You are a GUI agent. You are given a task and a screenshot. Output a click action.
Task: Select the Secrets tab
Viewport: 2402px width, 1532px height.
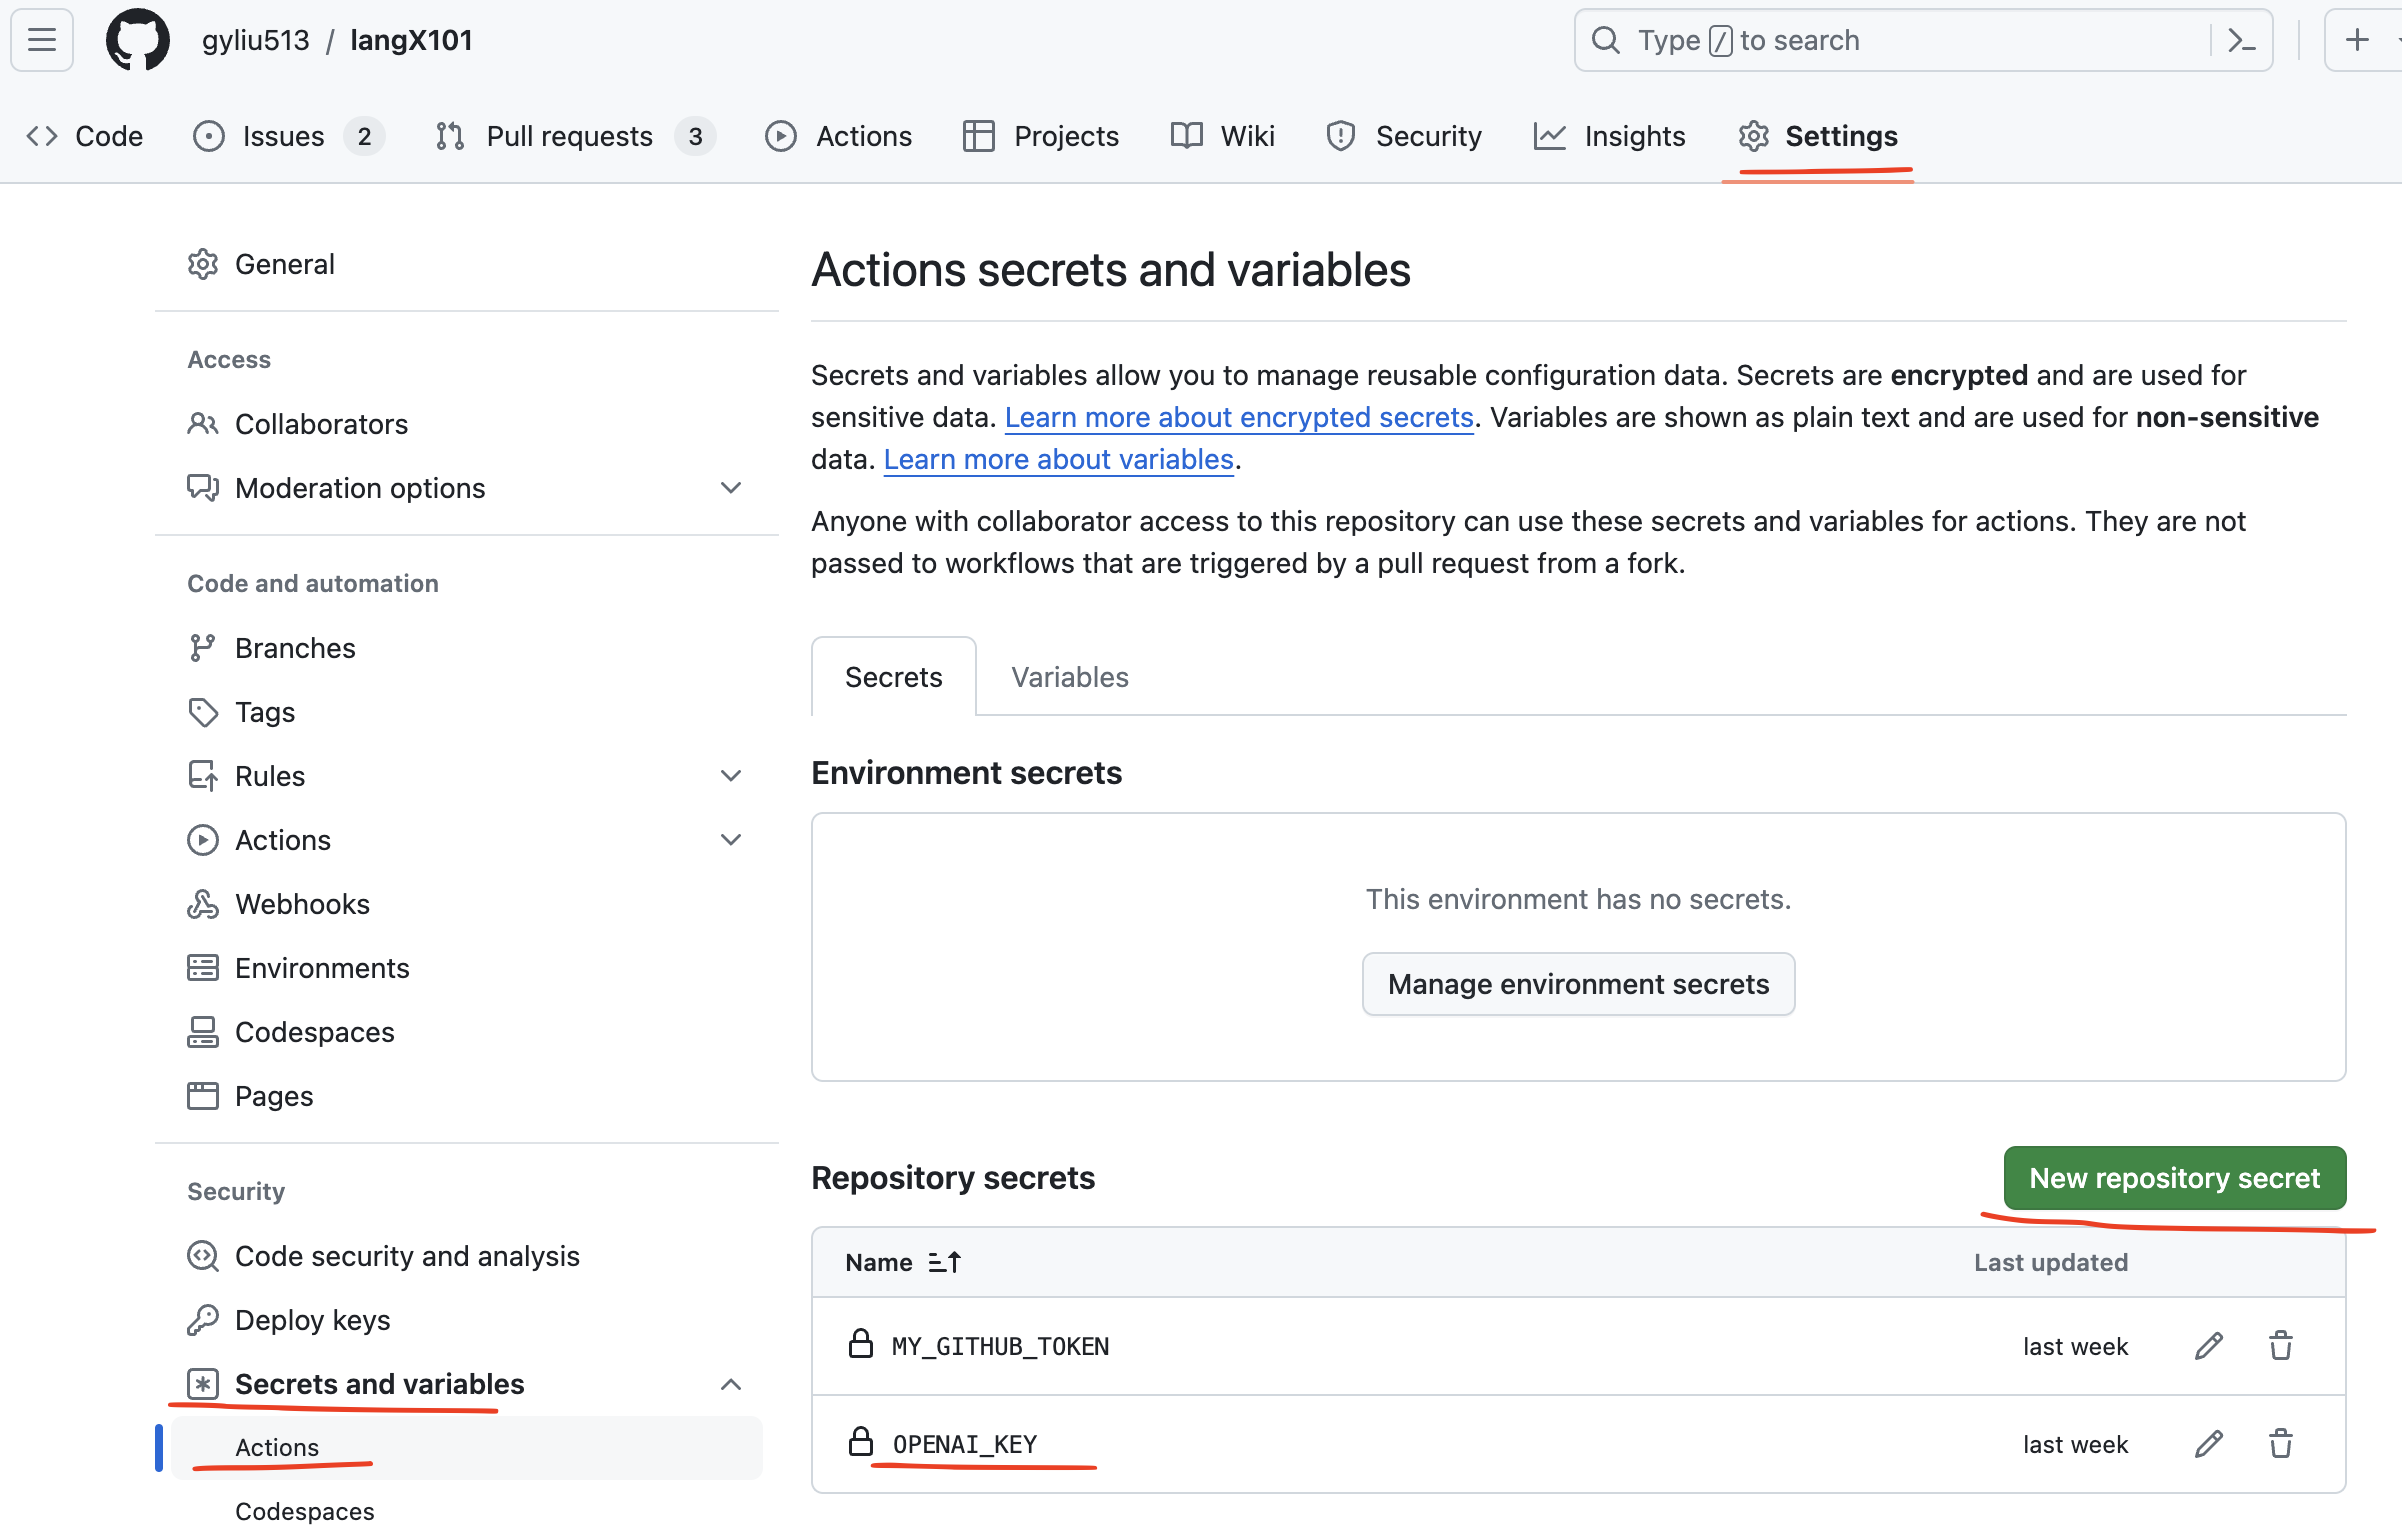click(x=894, y=677)
